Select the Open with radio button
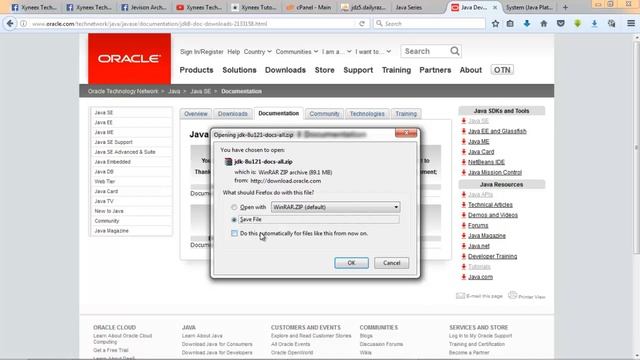This screenshot has height=360, width=640. [x=234, y=207]
